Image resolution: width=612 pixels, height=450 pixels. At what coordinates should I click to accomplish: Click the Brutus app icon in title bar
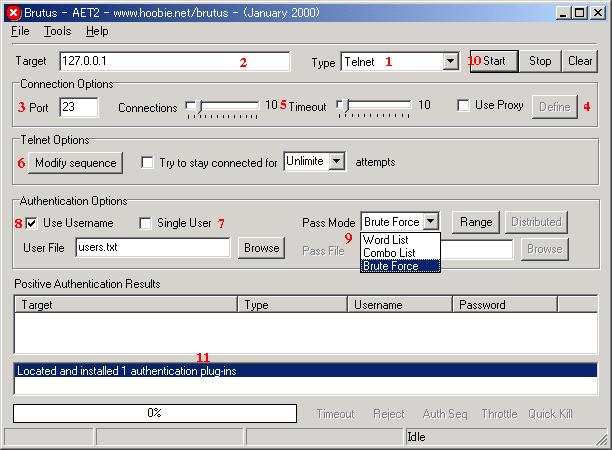[x=14, y=13]
